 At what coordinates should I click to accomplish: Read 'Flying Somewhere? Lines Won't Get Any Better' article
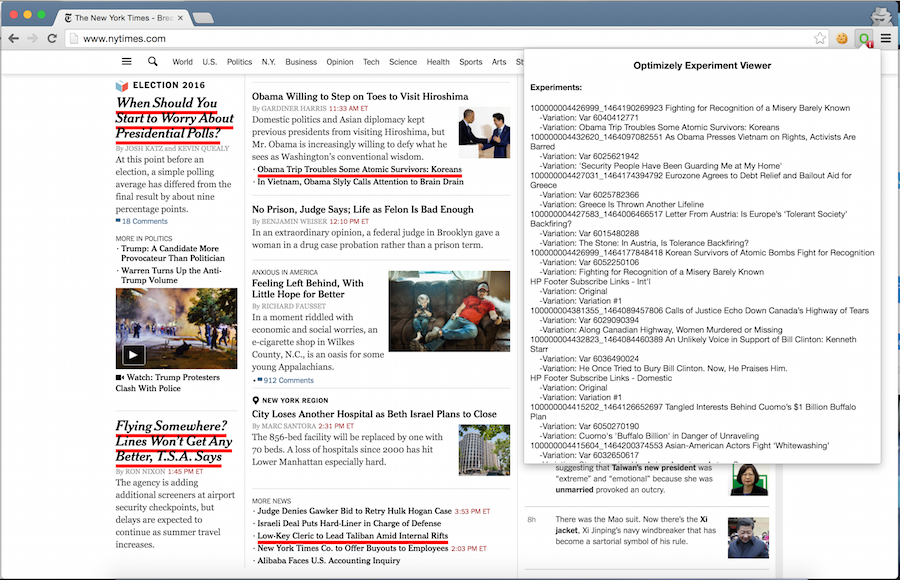coord(174,441)
